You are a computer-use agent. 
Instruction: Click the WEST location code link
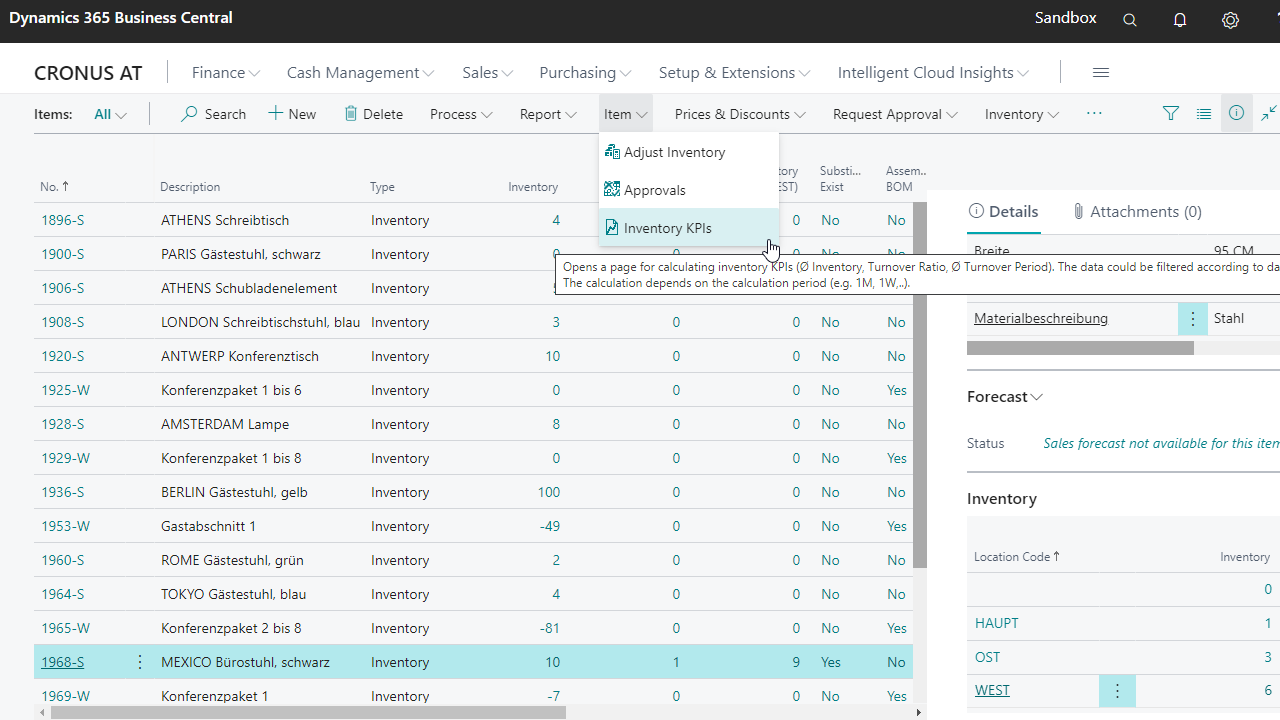tap(992, 690)
